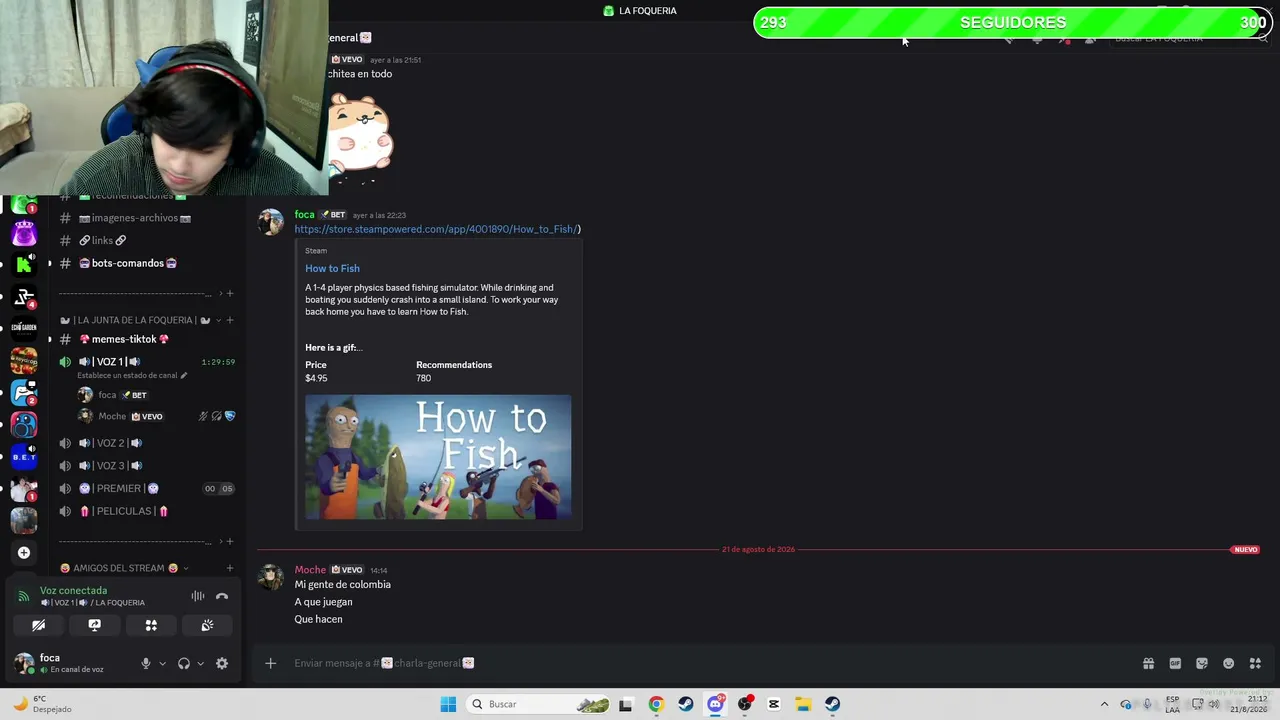View the hamster sticker
This screenshot has height=720, width=1280.
click(360, 136)
